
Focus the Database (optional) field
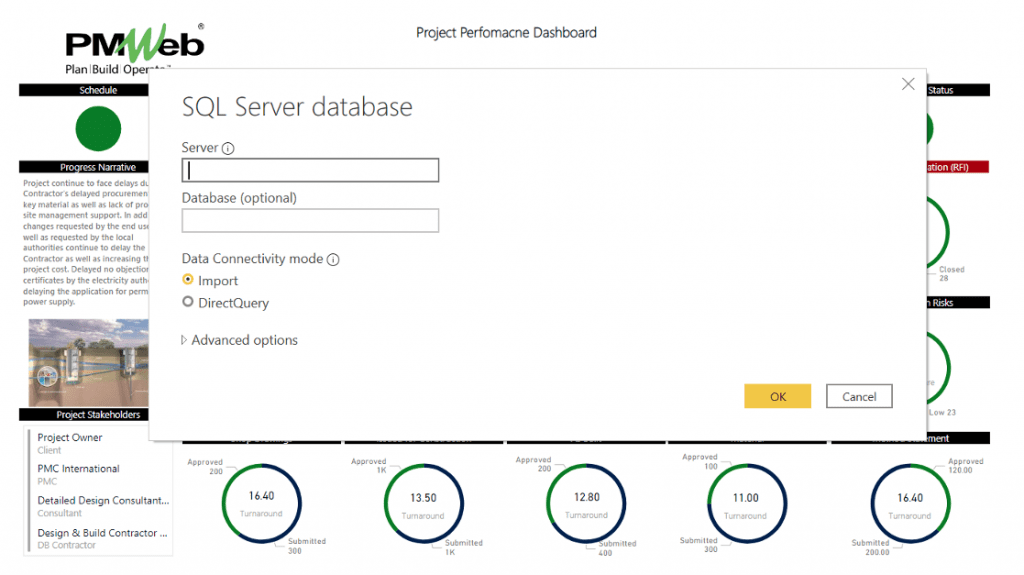pyautogui.click(x=310, y=220)
